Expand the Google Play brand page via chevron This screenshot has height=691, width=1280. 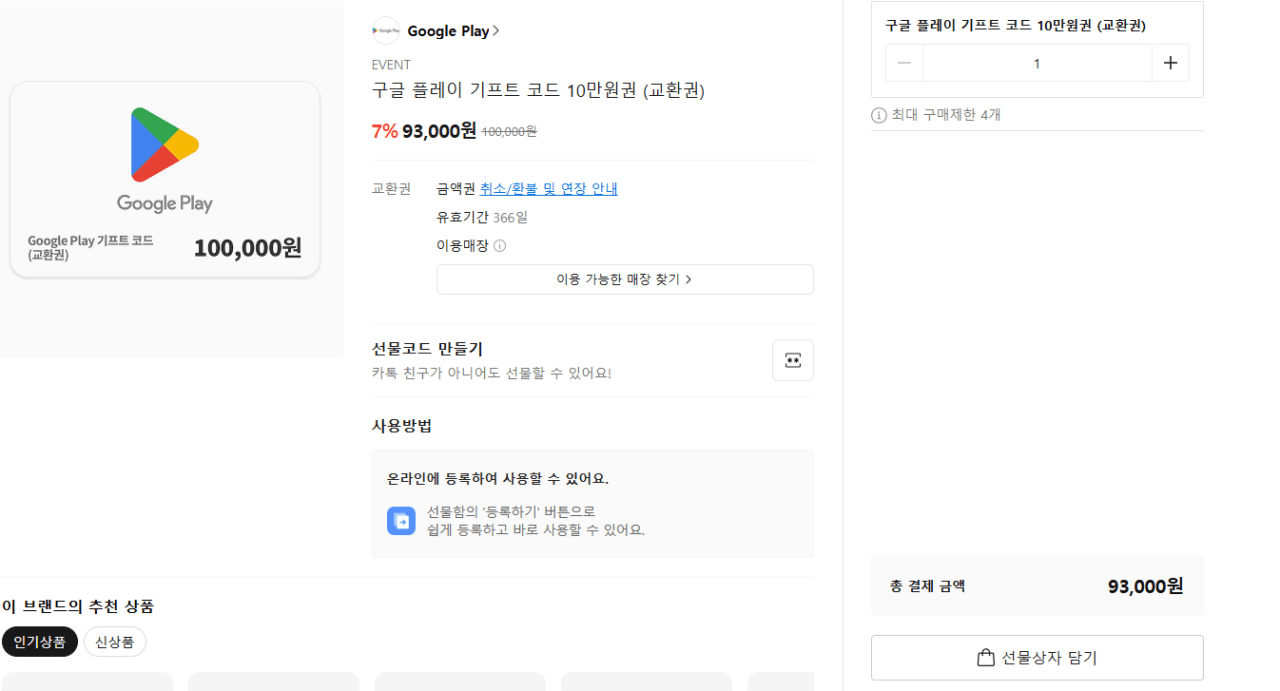[x=496, y=30]
